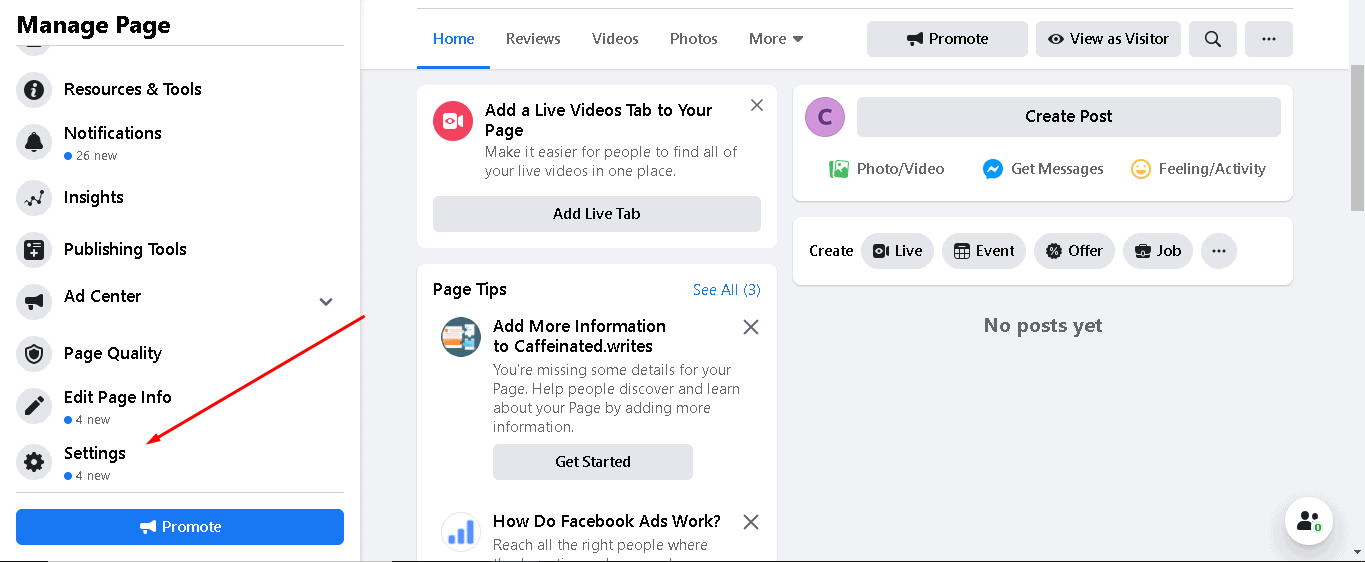
Task: Click the Page Quality shield icon
Action: point(34,354)
